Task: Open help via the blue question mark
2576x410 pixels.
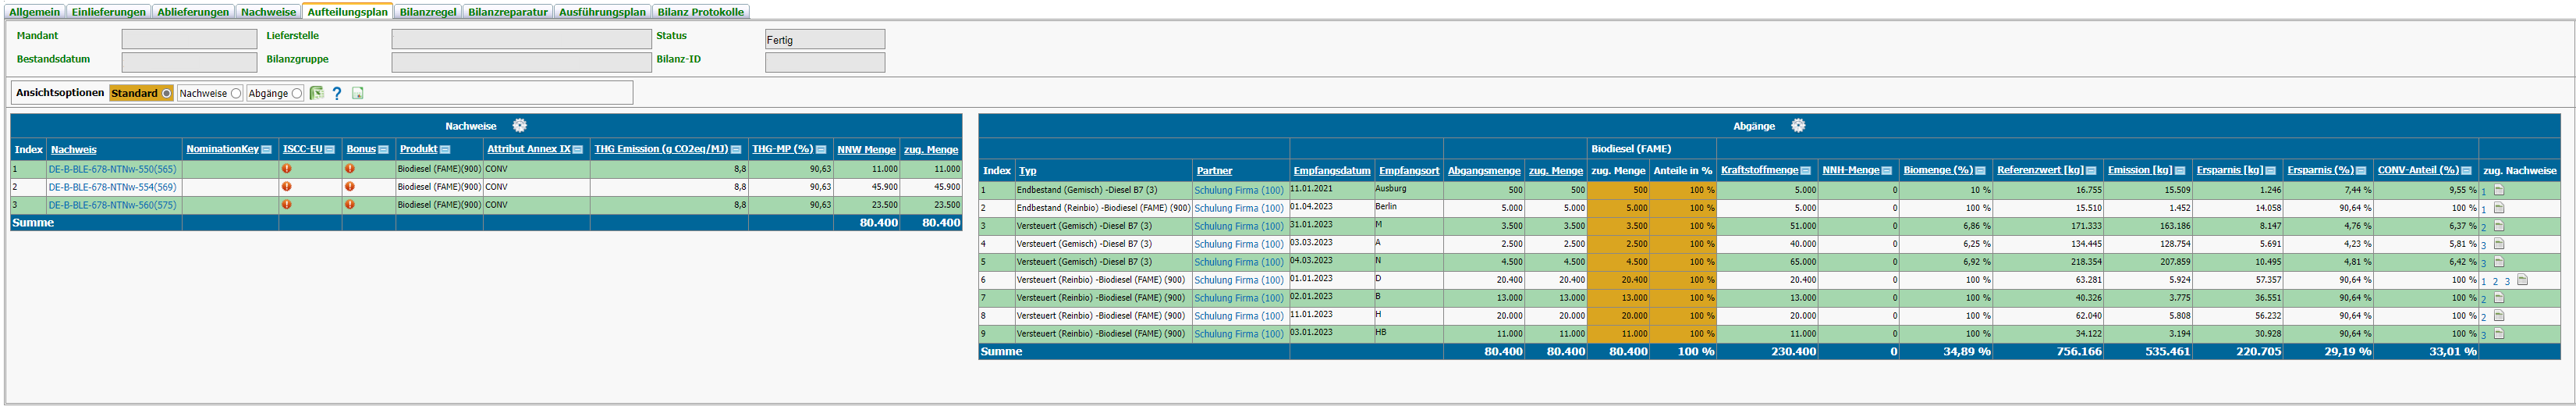Action: tap(337, 93)
